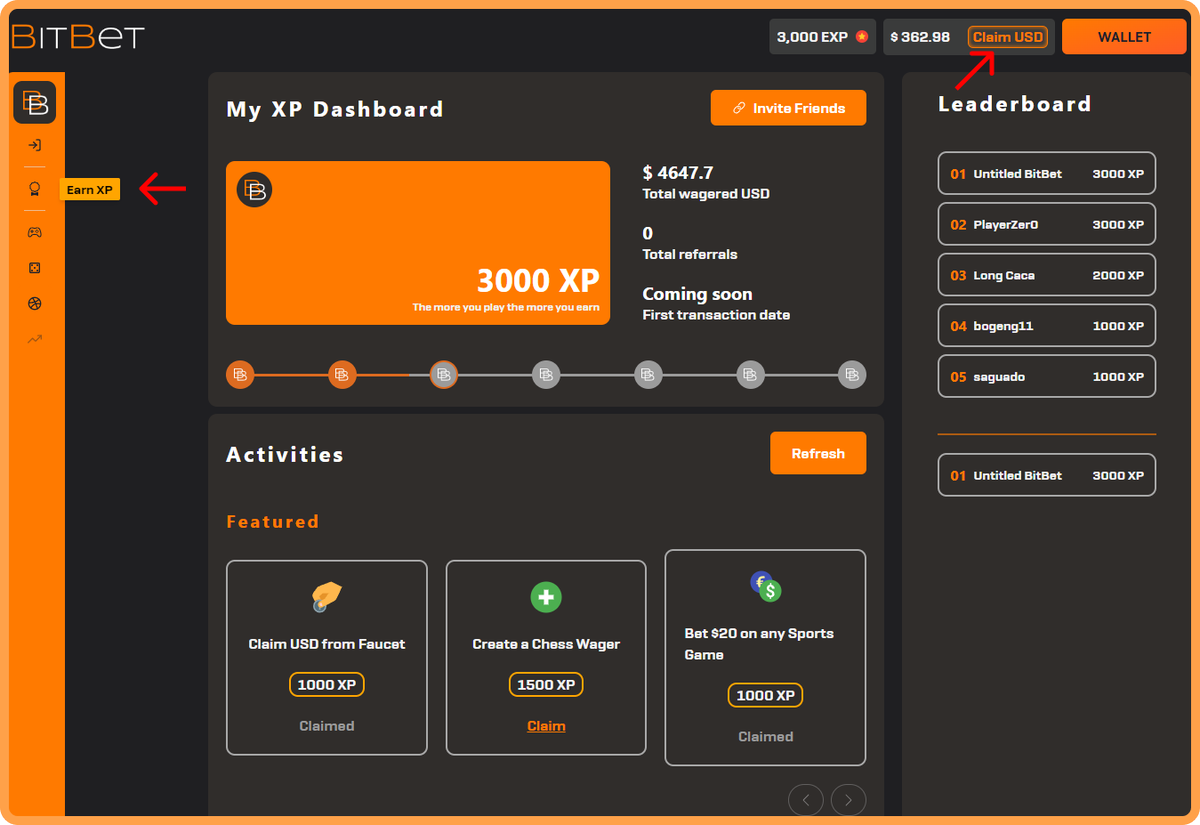The width and height of the screenshot is (1200, 825).
Task: Click the 3,000 EXP balance box
Action: click(x=822, y=37)
